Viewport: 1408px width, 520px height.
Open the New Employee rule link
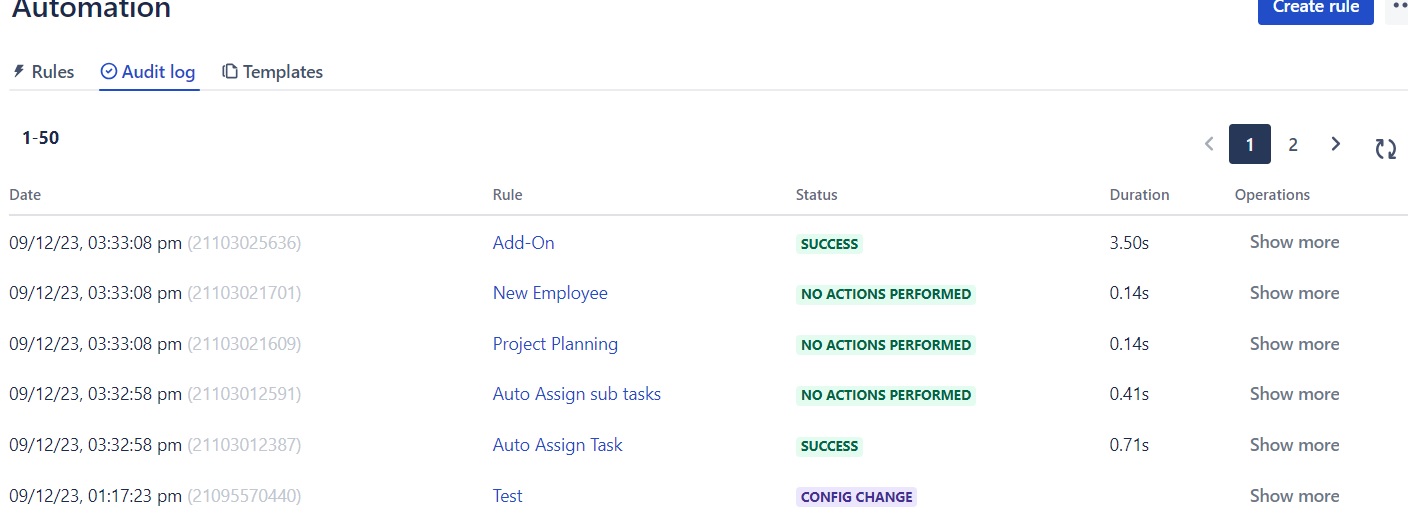pyautogui.click(x=550, y=293)
